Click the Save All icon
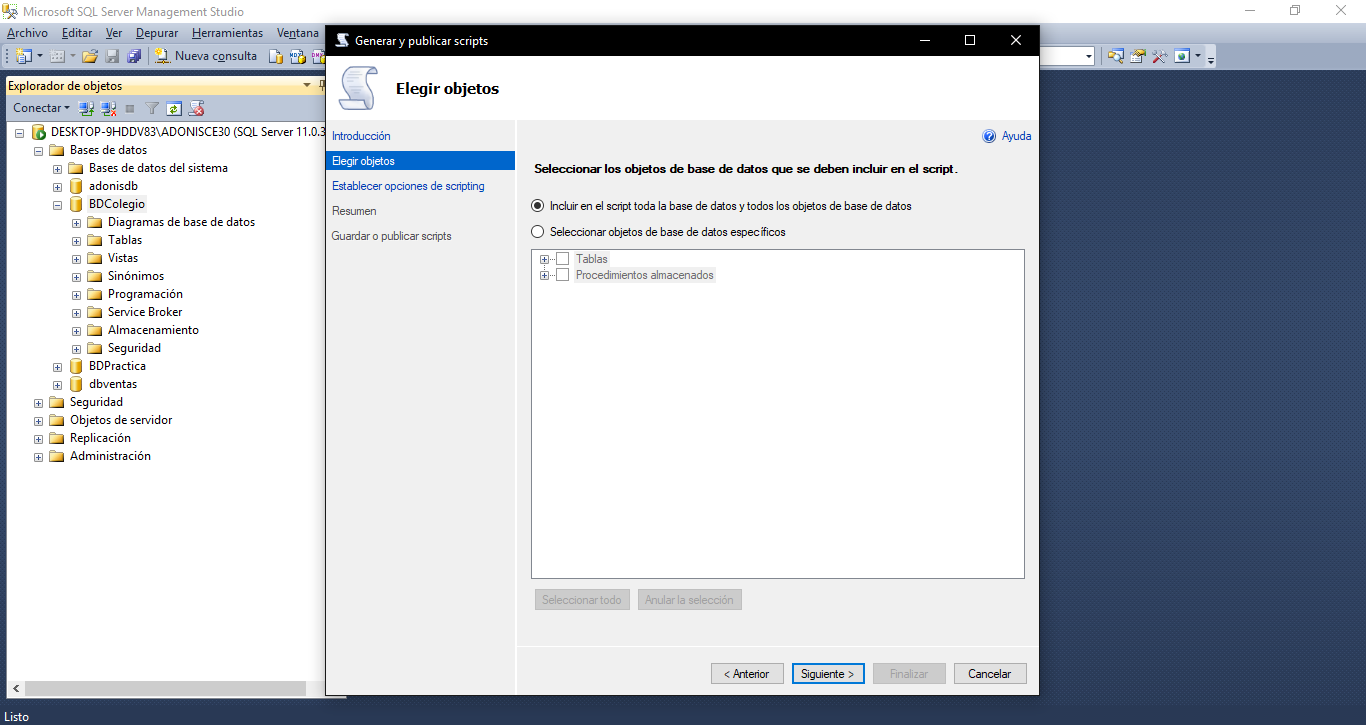 tap(134, 56)
